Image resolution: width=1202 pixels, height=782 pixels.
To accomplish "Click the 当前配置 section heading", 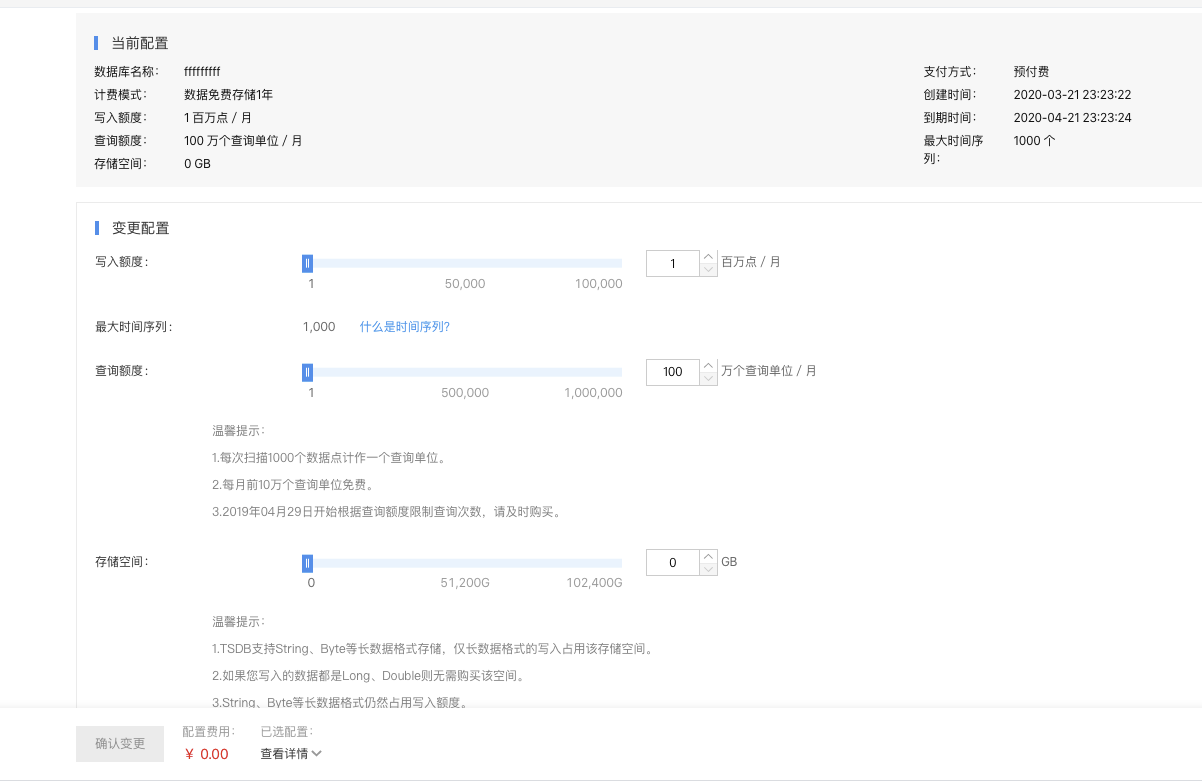I will coord(140,43).
